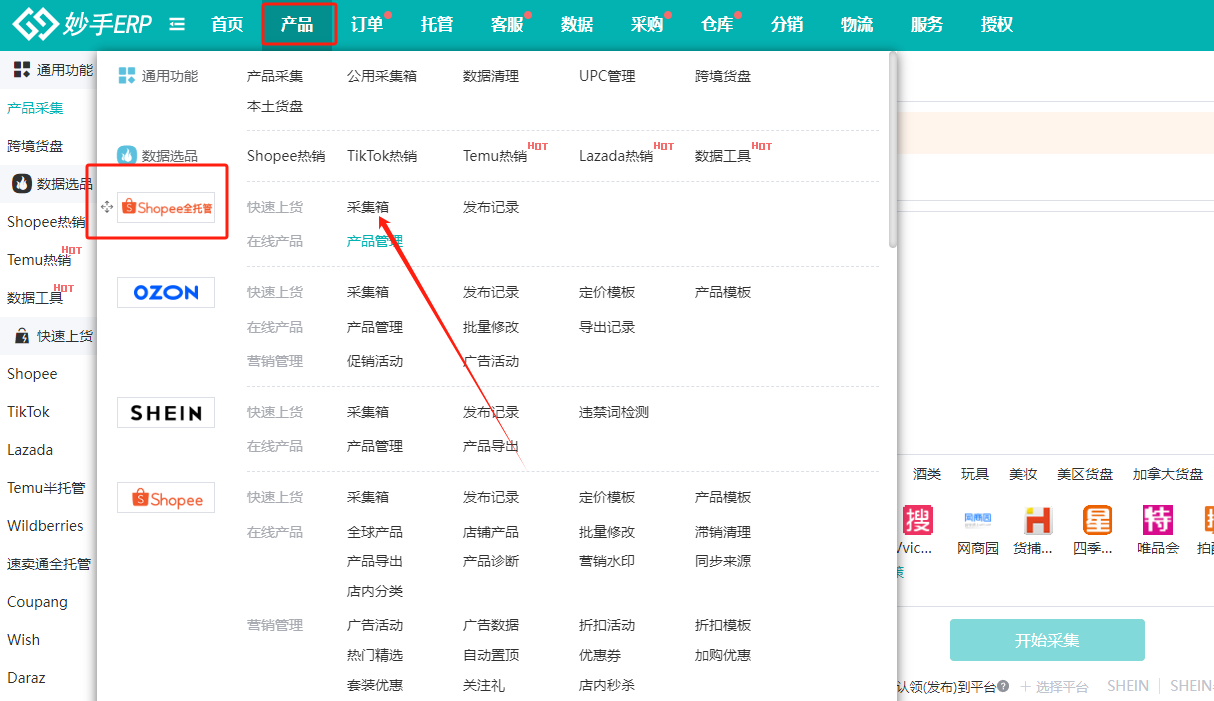Toggle the sidebar collapse hamburger icon
Image resolution: width=1214 pixels, height=701 pixels.
[177, 24]
